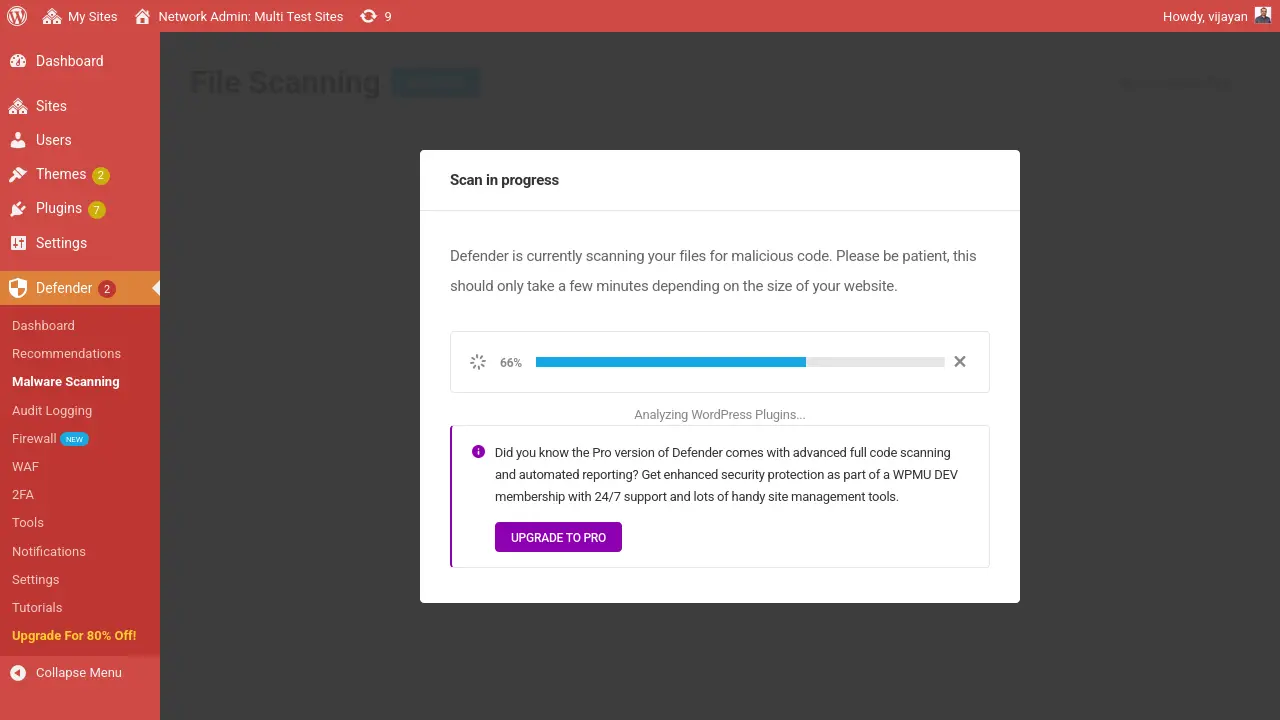Screen dimensions: 1280x720
Task: Click the Settings sliders icon
Action: point(18,243)
